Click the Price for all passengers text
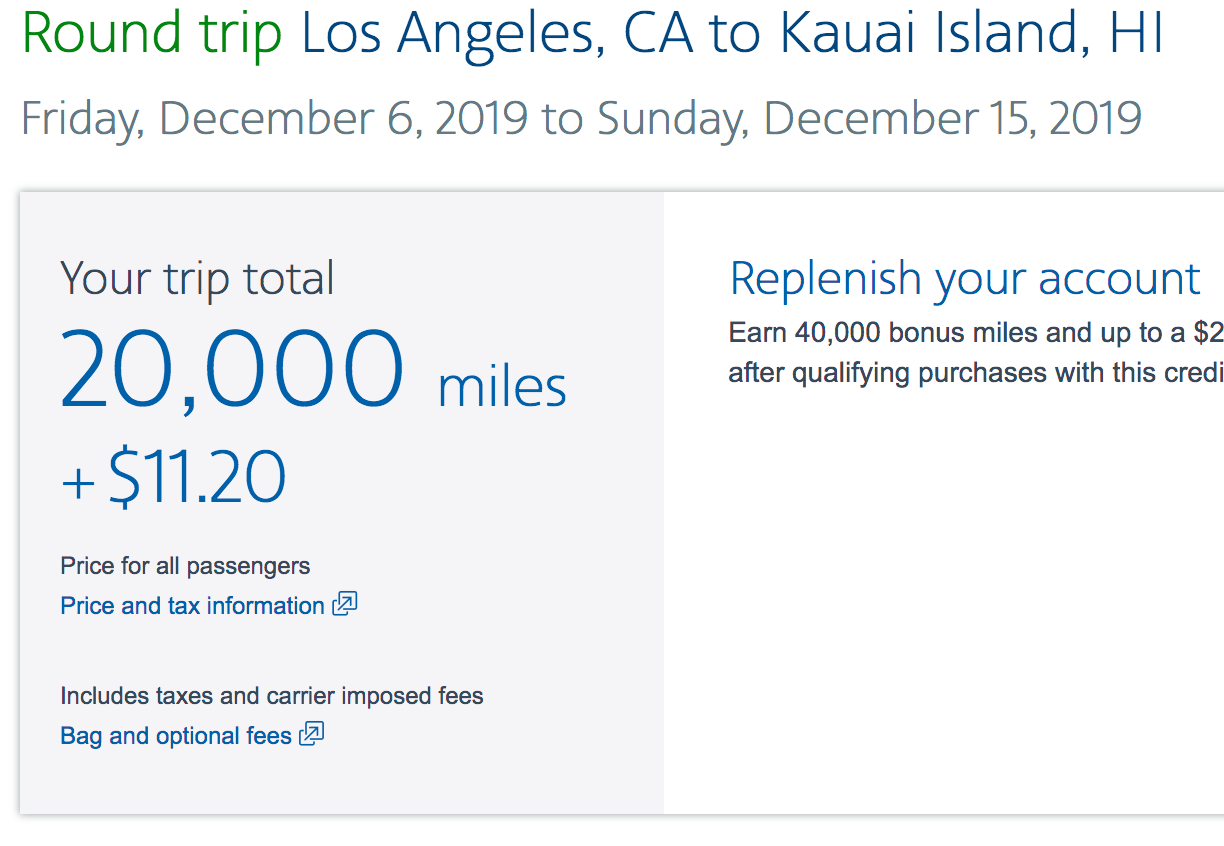 (x=185, y=566)
